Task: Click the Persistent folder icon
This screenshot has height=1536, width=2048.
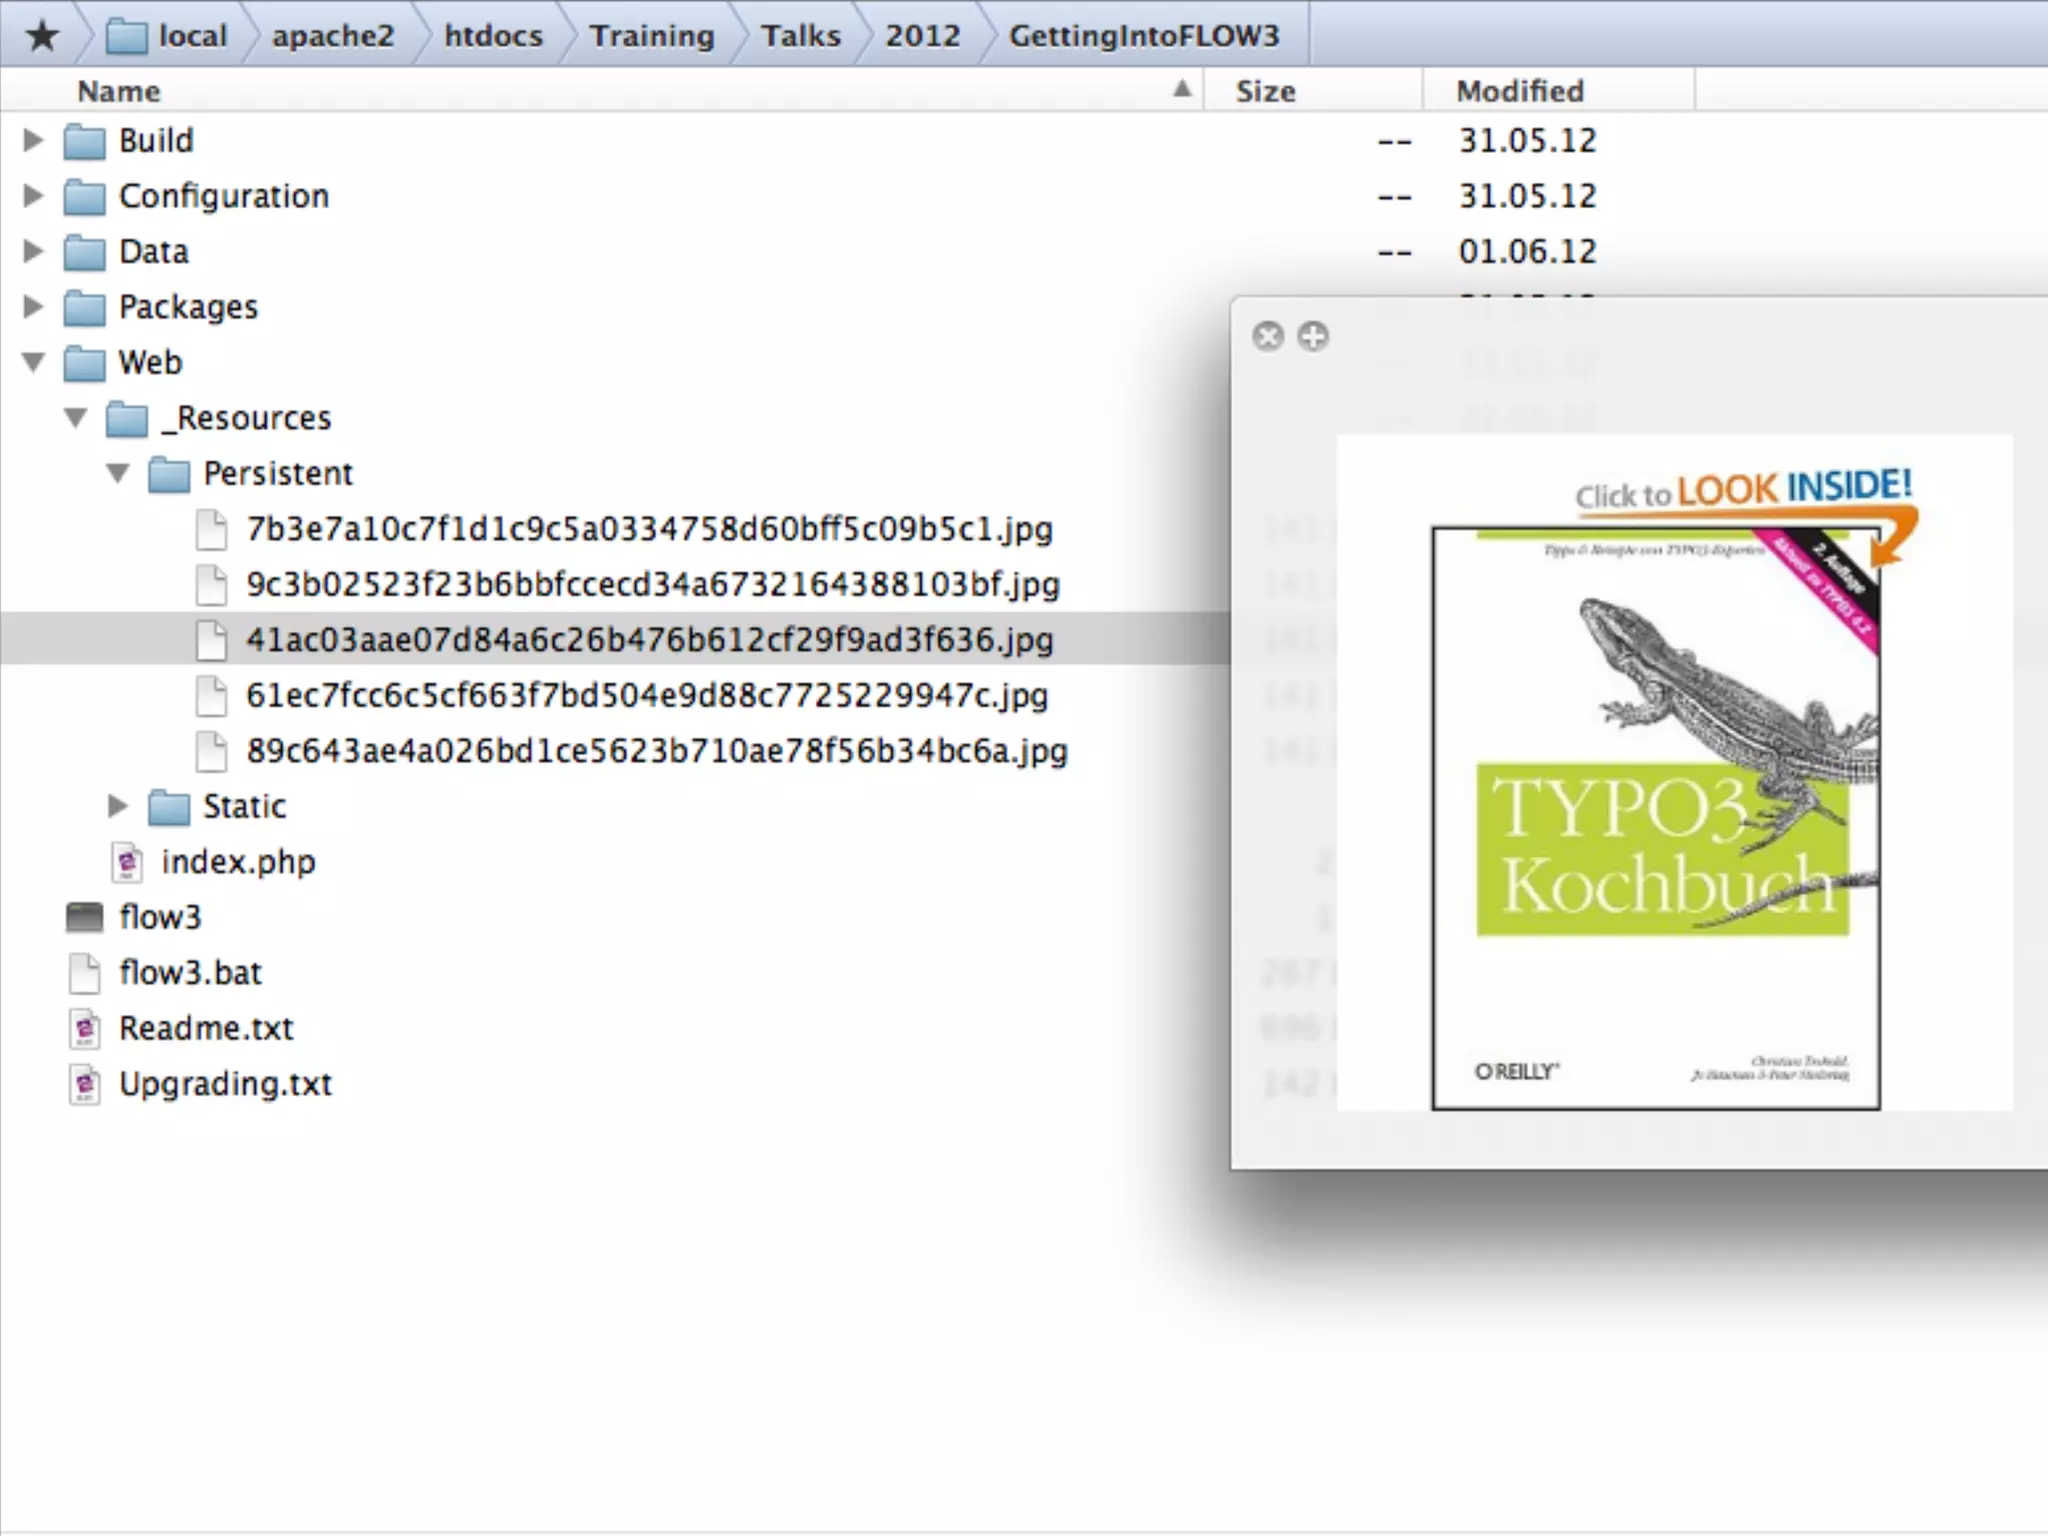Action: pos(169,474)
